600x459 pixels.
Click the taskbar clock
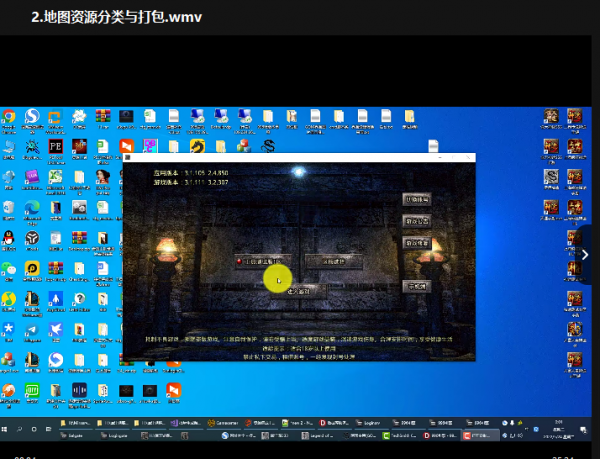(x=558, y=429)
